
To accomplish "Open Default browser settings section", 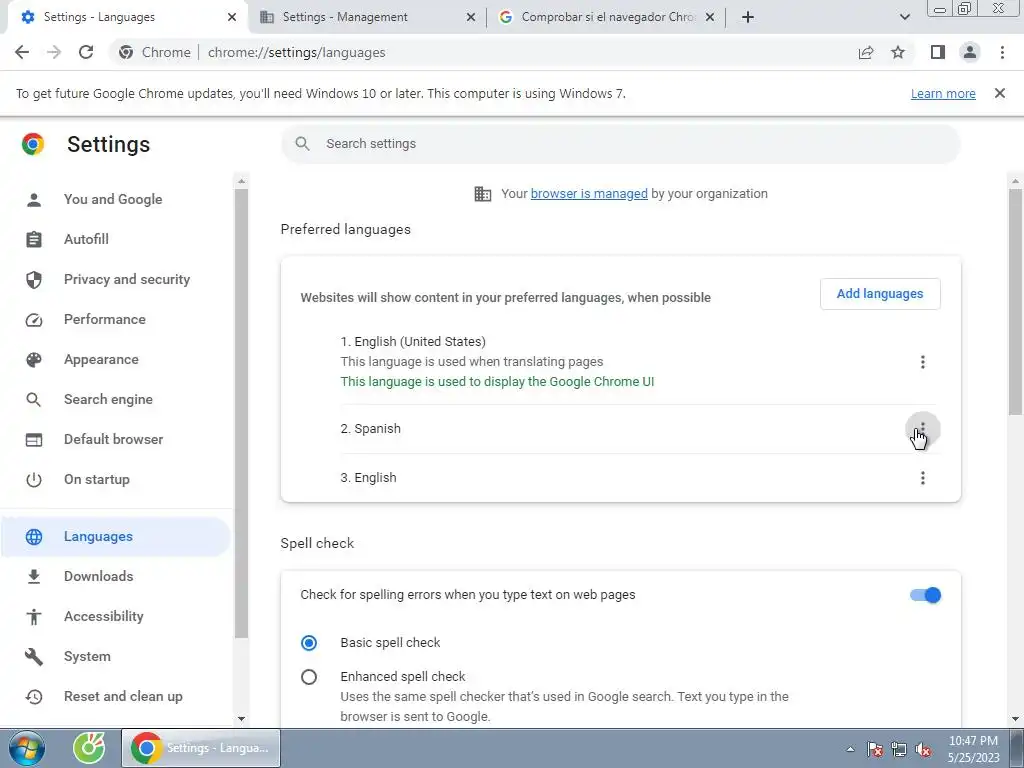I will tap(116, 439).
